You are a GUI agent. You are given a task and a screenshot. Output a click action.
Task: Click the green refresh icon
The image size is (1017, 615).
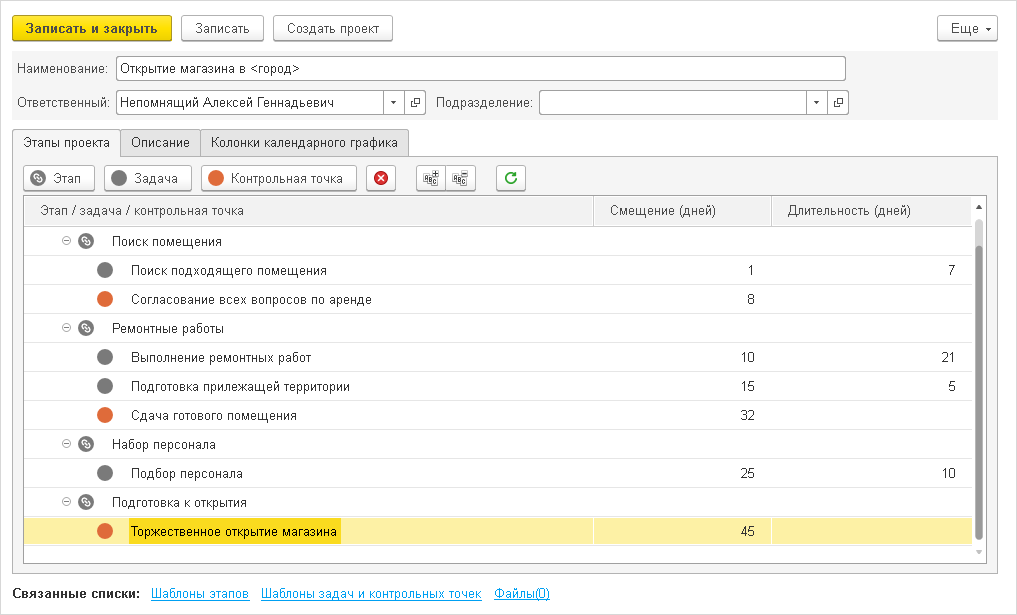510,178
